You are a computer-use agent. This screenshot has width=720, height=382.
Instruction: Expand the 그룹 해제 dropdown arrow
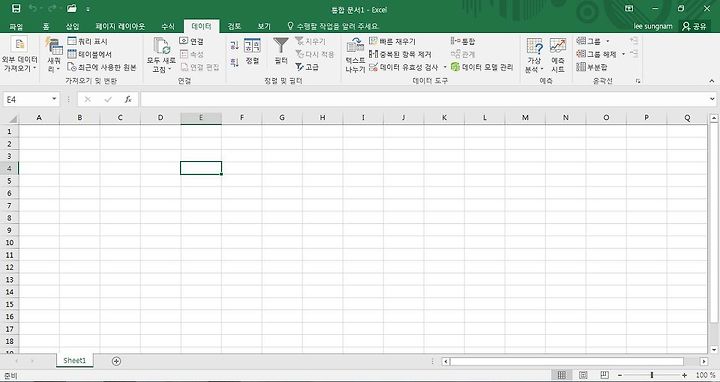623,54
